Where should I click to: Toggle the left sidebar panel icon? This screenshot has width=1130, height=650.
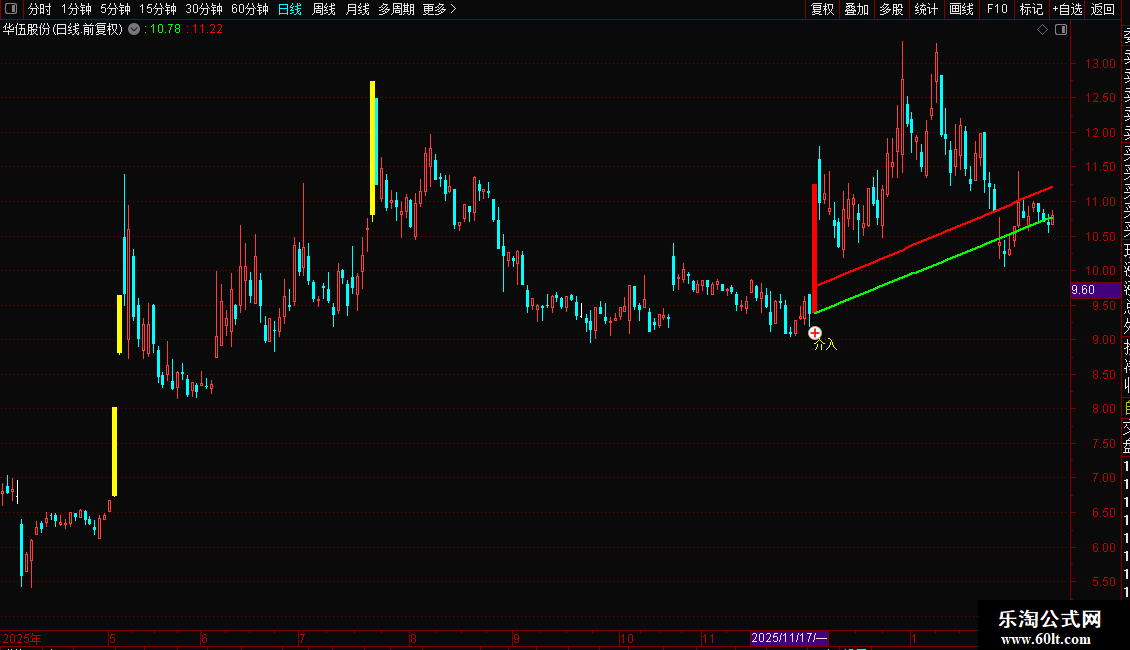pyautogui.click(x=11, y=9)
